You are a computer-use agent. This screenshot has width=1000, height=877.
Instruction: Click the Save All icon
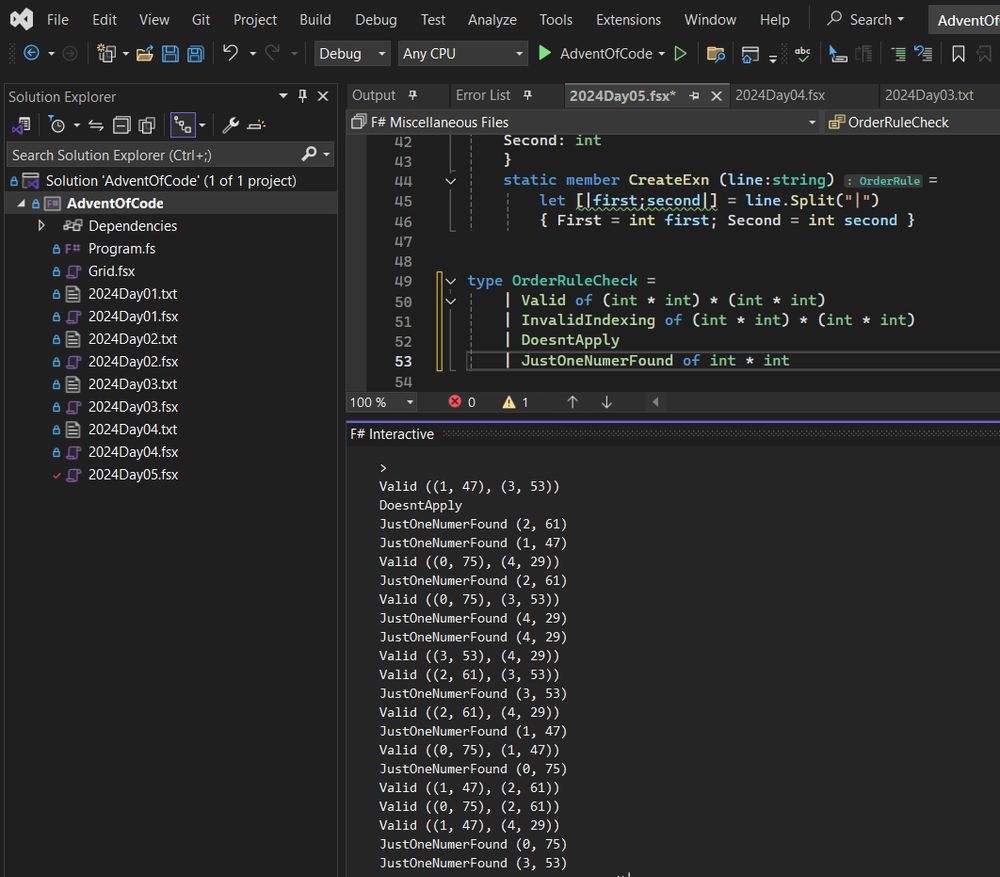195,54
